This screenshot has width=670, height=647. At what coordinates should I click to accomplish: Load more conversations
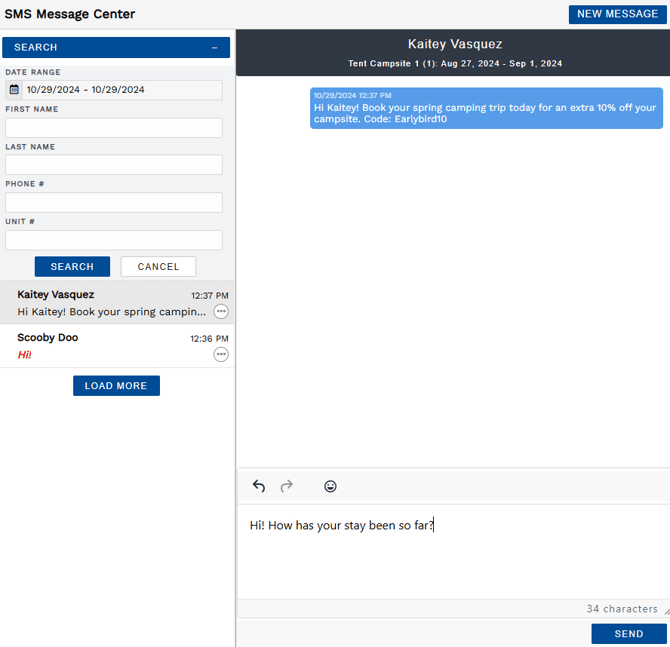116,386
